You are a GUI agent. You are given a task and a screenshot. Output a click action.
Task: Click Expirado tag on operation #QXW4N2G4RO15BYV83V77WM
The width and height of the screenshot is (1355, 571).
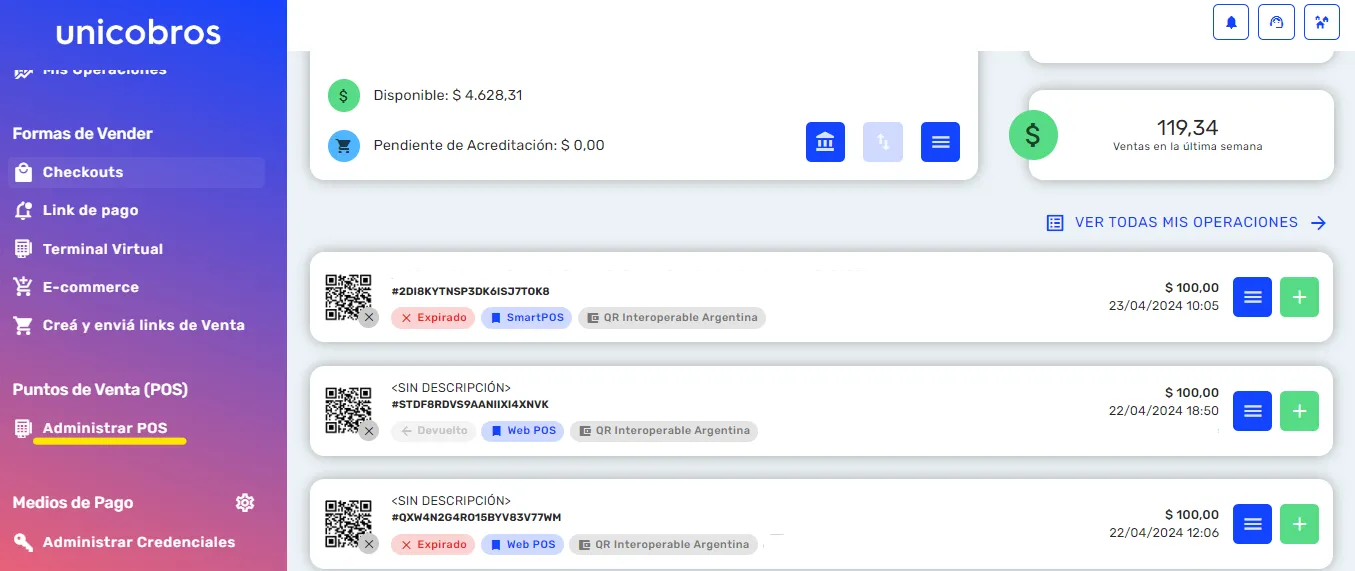[x=433, y=545]
